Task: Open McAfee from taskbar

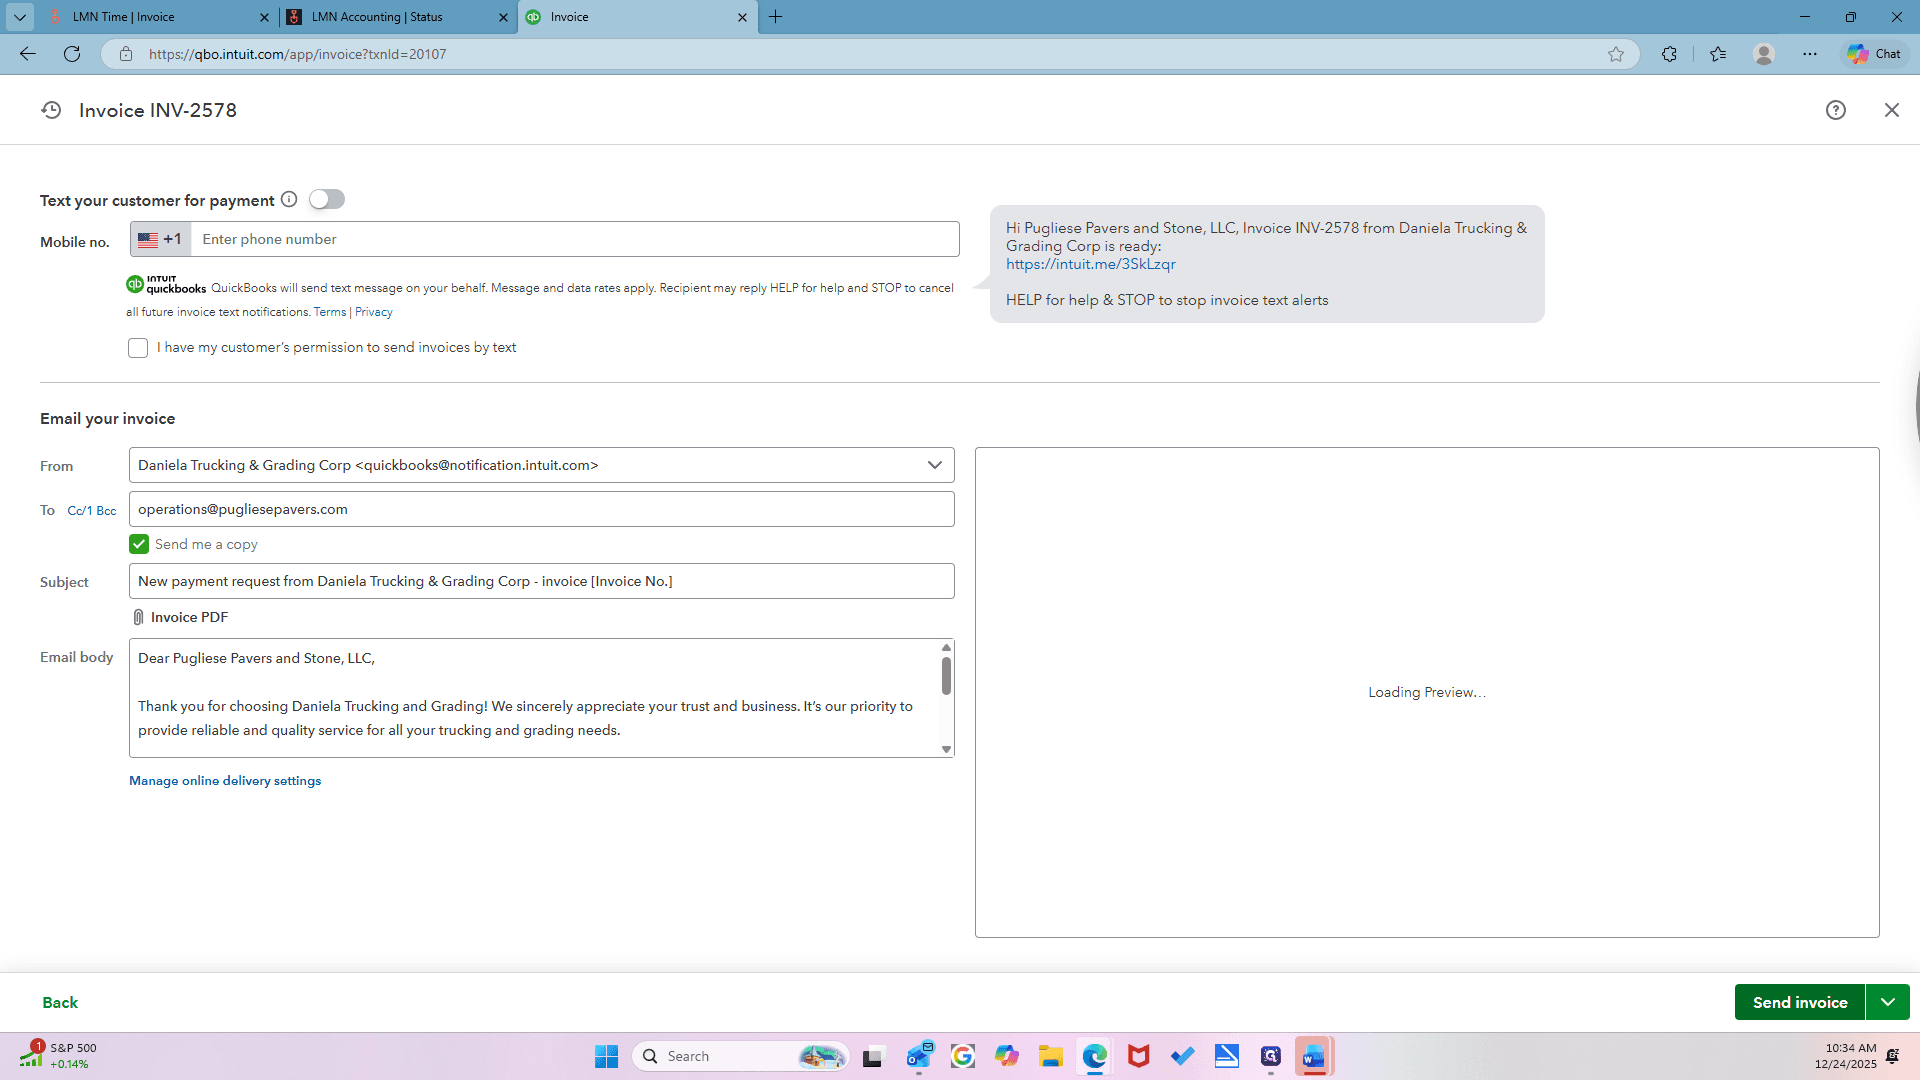Action: pos(1138,1056)
